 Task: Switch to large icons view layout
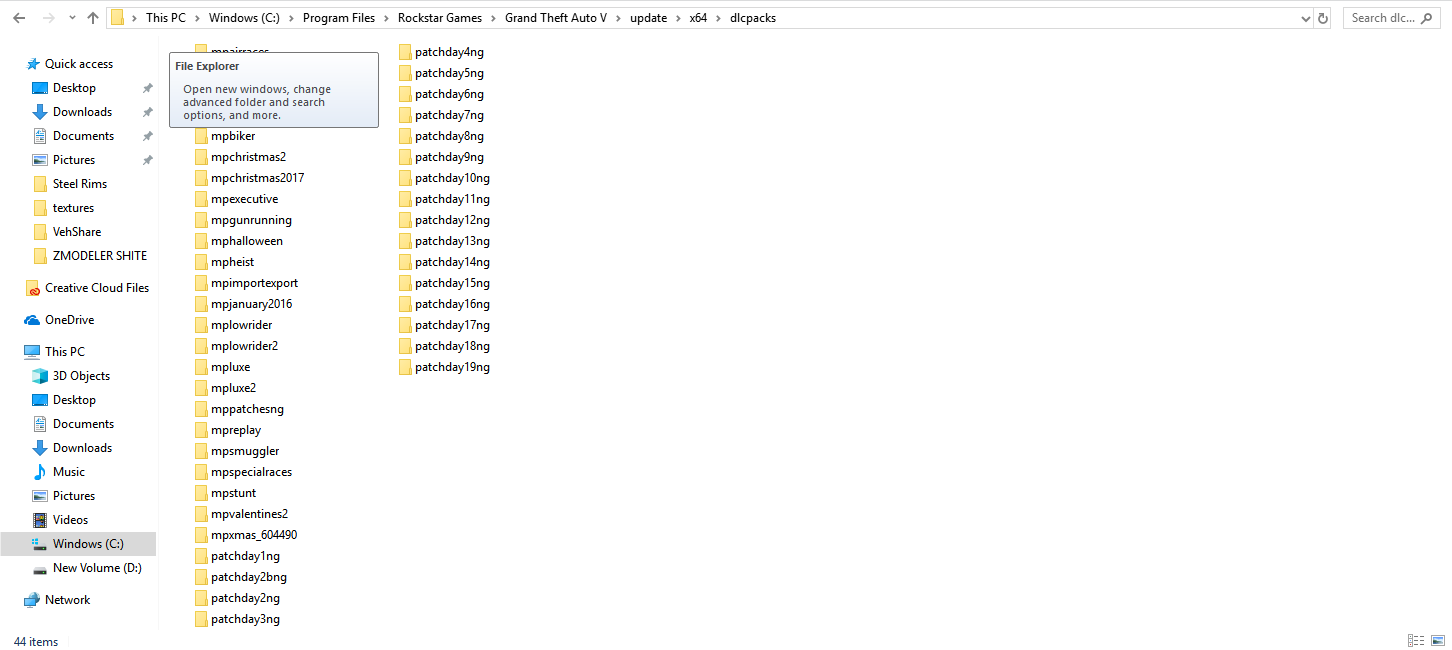1437,640
